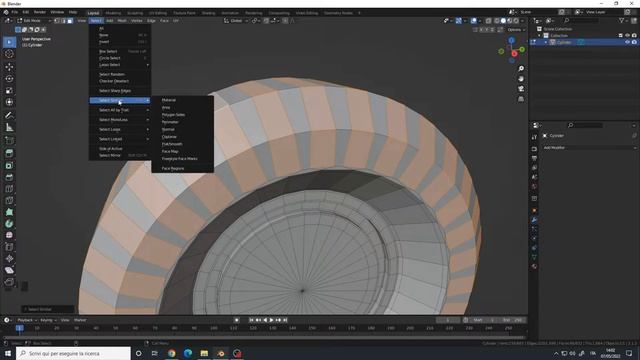
Task: Choose Material from the Select Similar submenu
Action: pos(169,100)
